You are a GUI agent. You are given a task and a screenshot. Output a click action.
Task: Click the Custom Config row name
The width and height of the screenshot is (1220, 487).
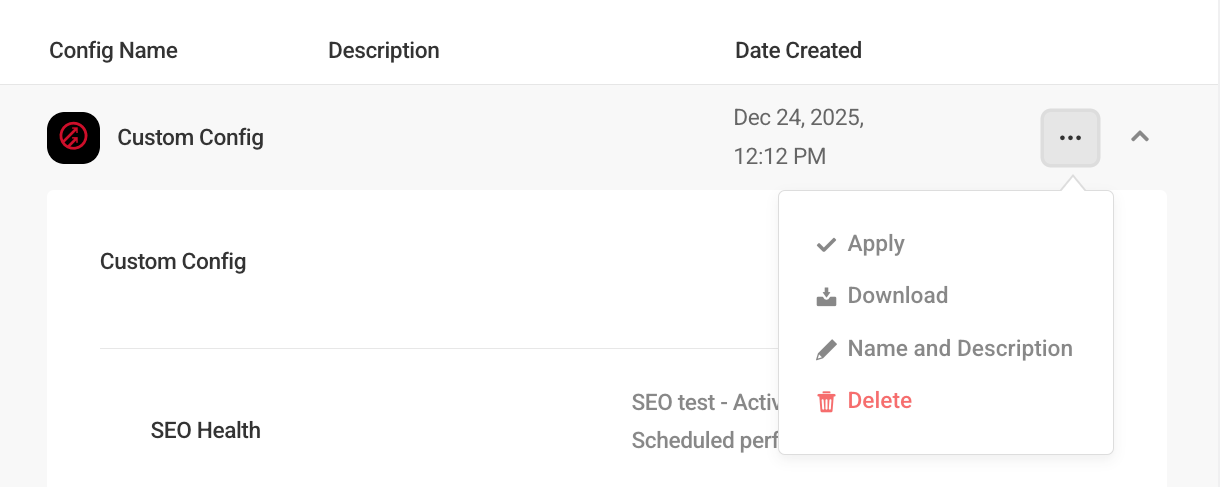(x=190, y=138)
